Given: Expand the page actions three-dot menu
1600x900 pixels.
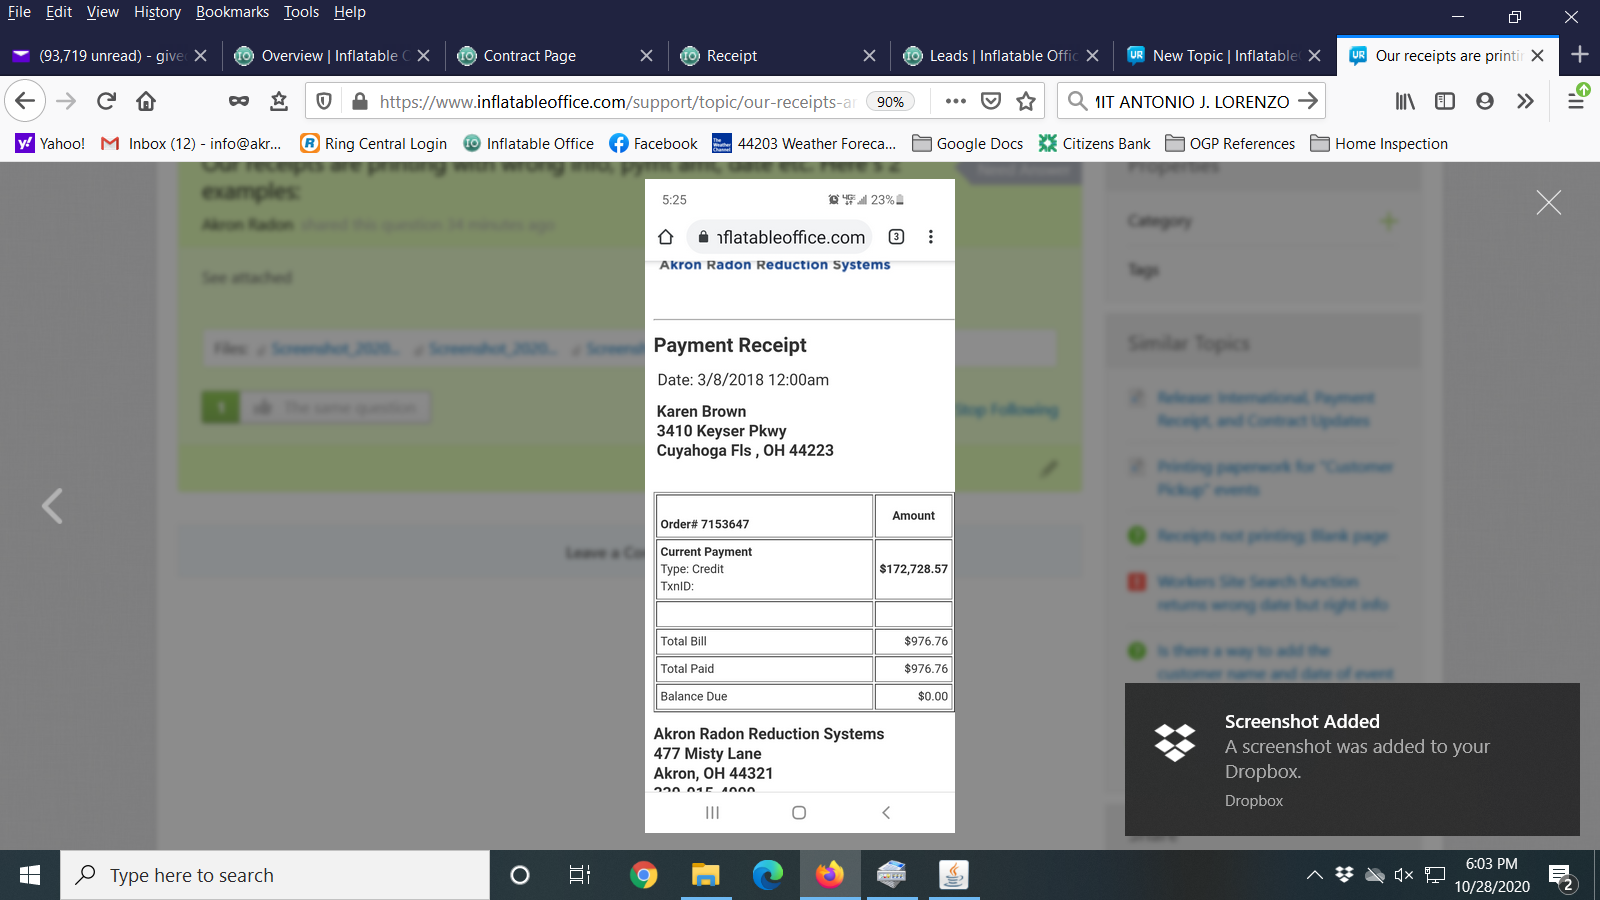Looking at the screenshot, I should [x=955, y=101].
